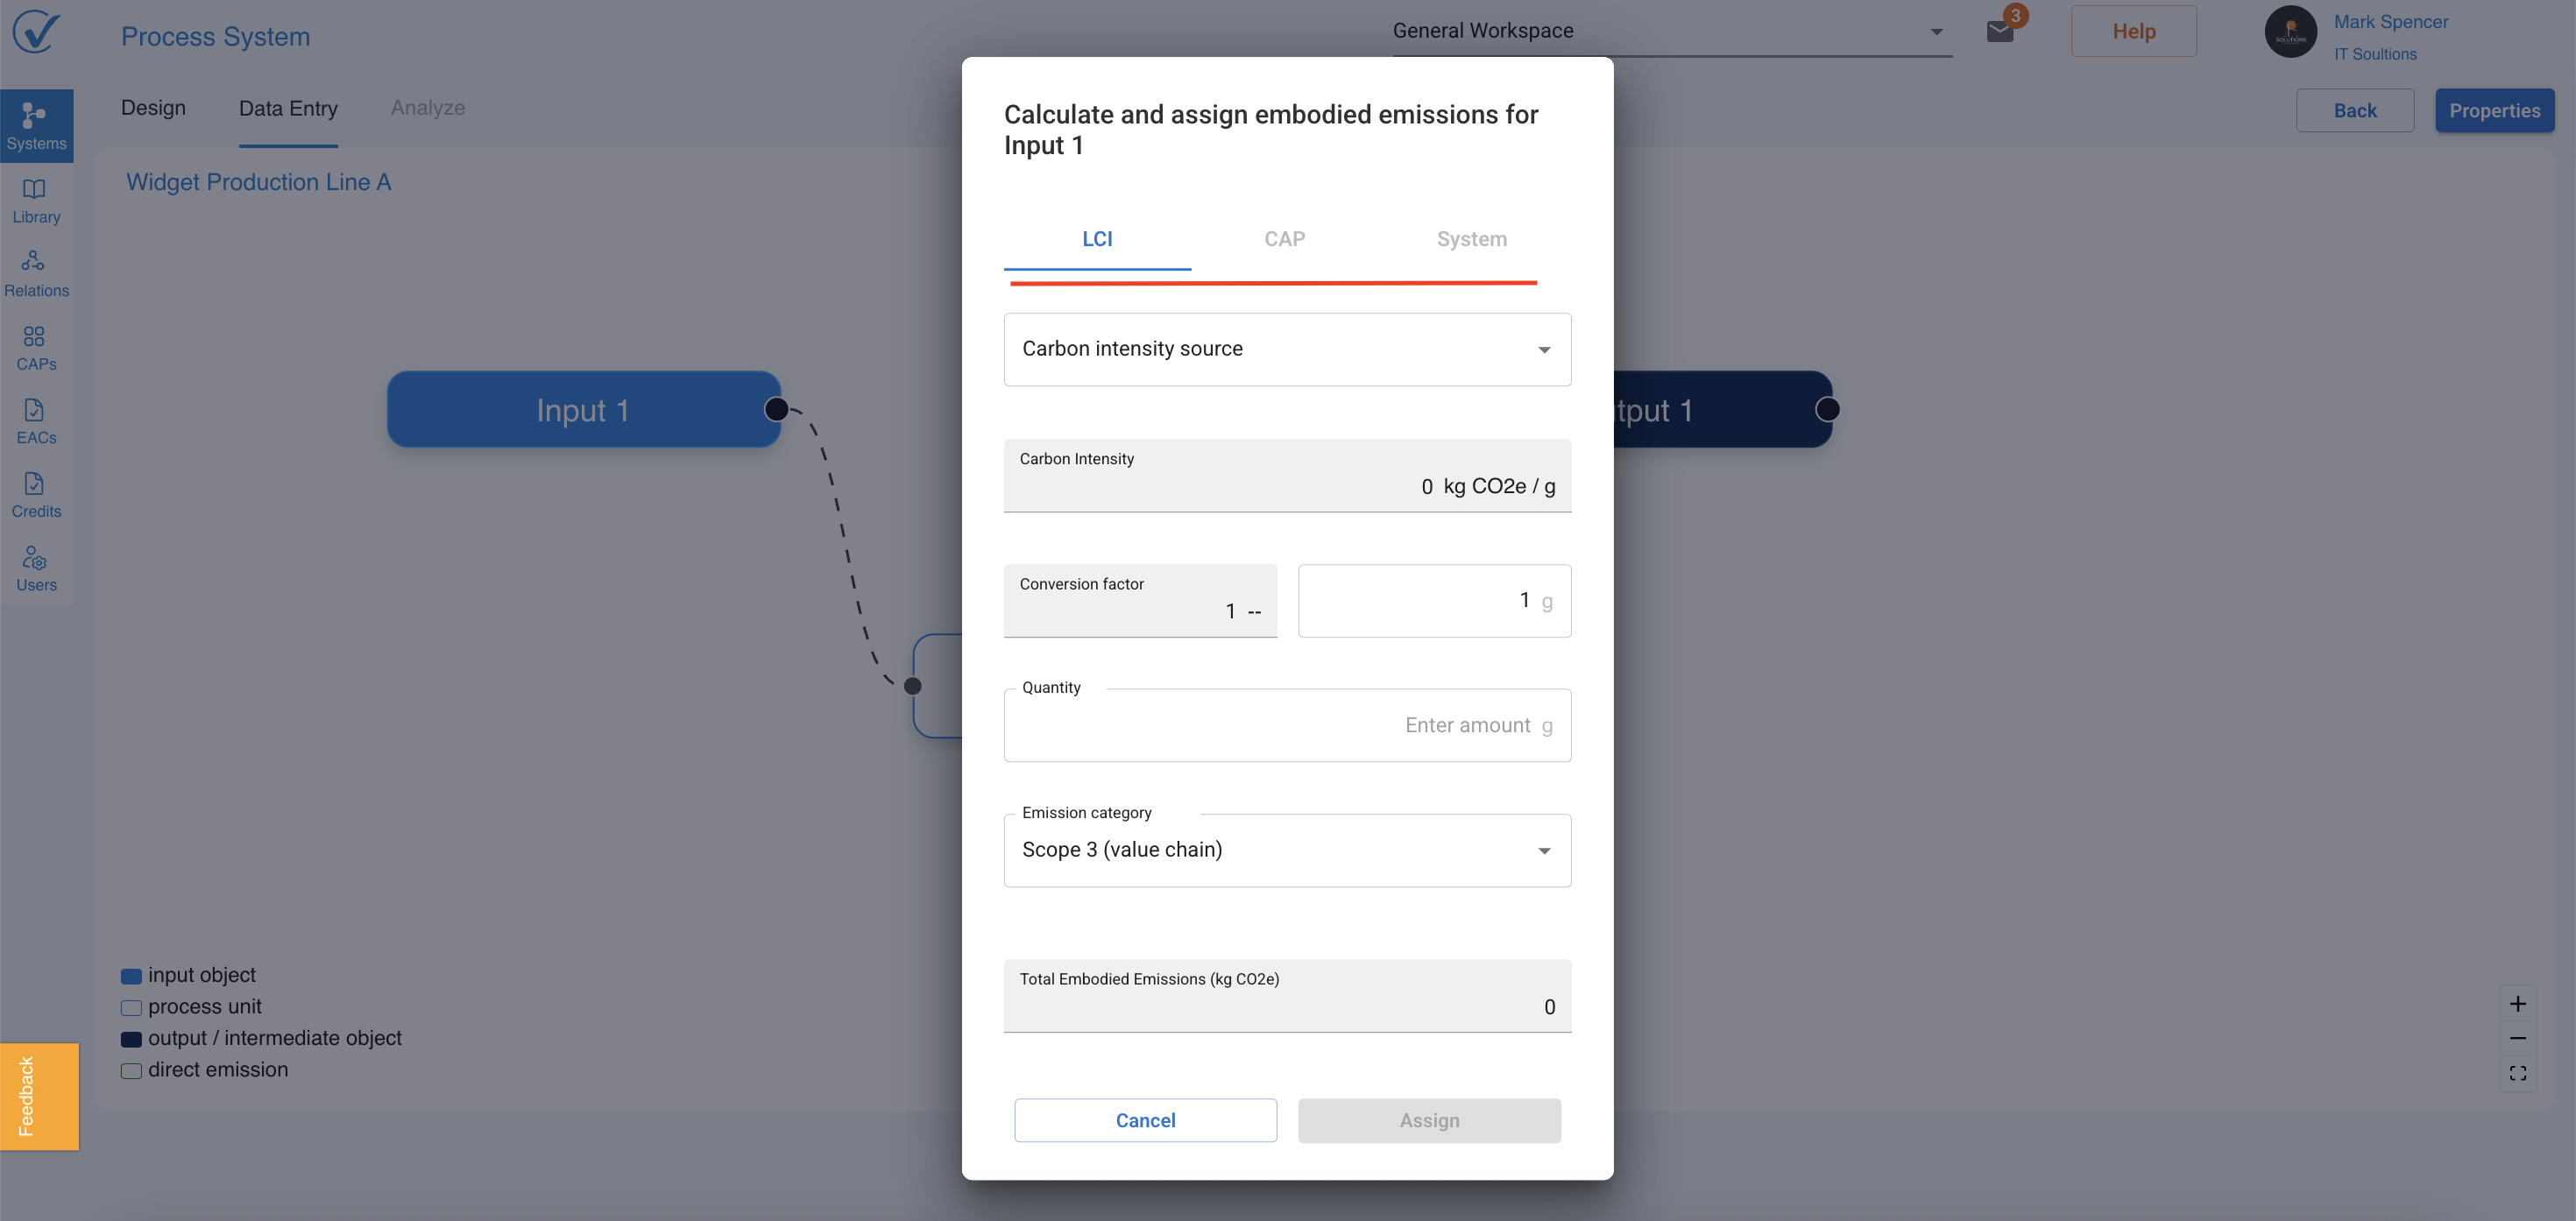Screen dimensions: 2576x1221
Task: Click the mail notifications envelope icon
Action: [1999, 31]
